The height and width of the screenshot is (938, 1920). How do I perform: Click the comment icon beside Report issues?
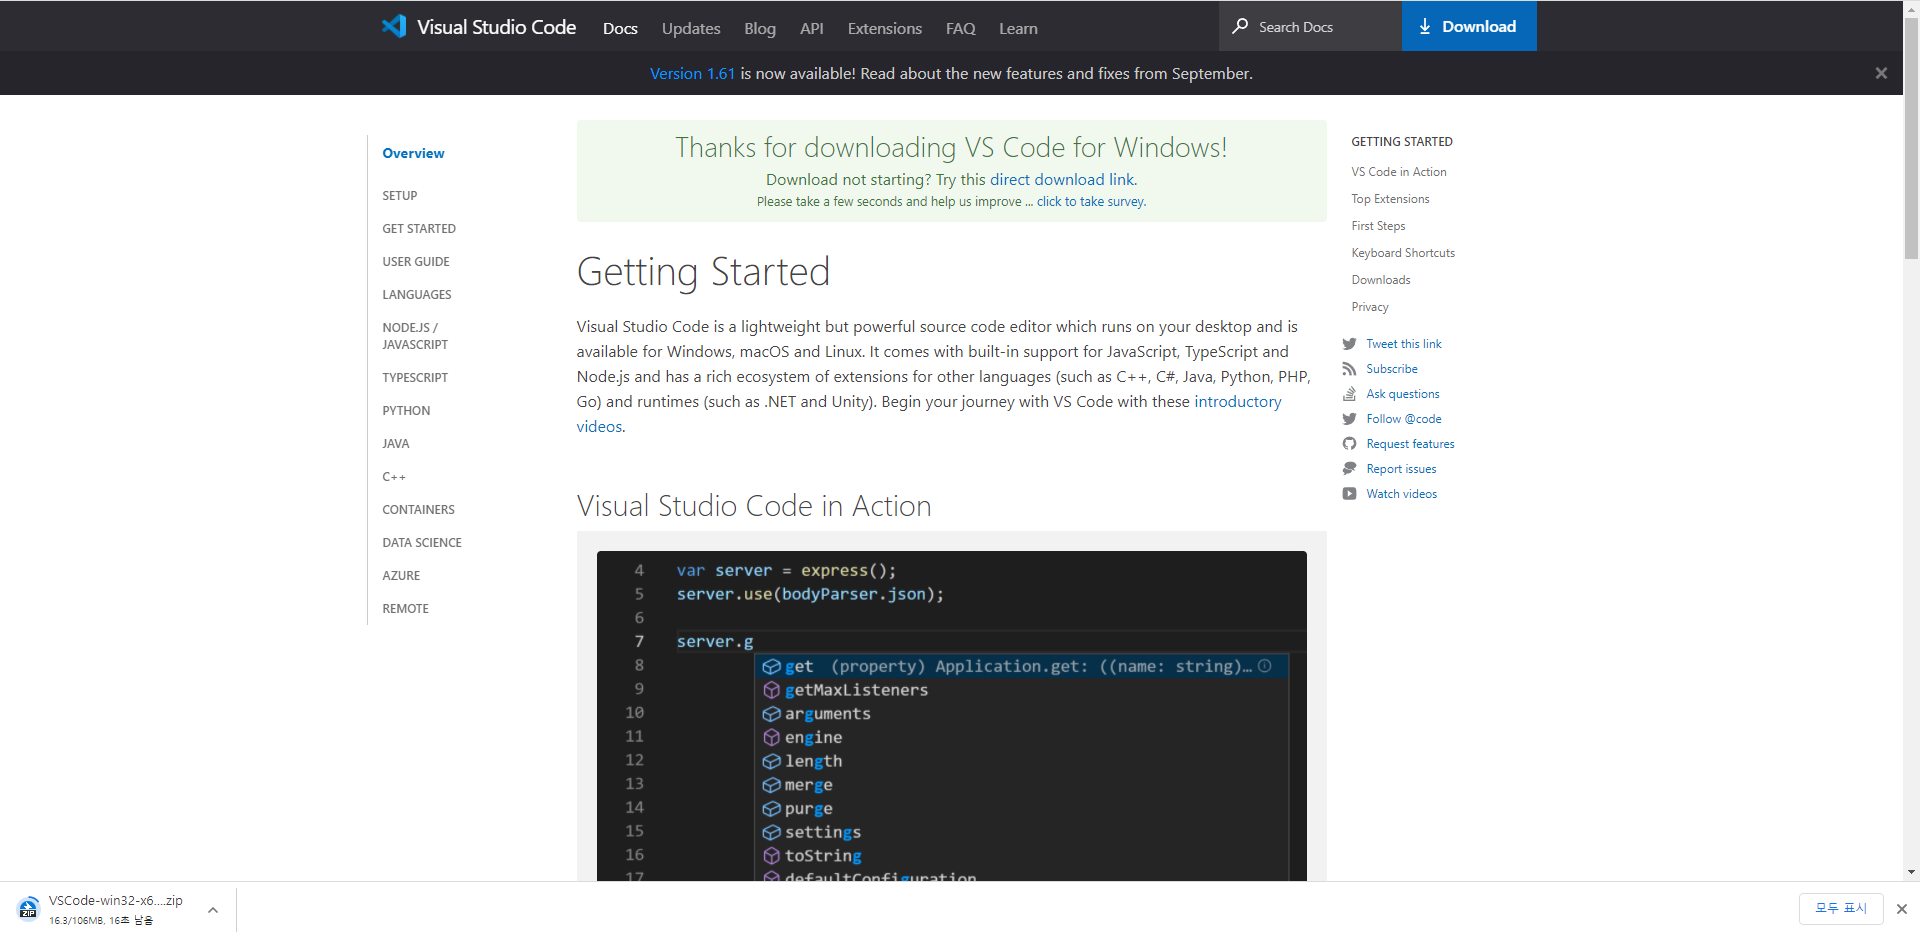[x=1349, y=469]
